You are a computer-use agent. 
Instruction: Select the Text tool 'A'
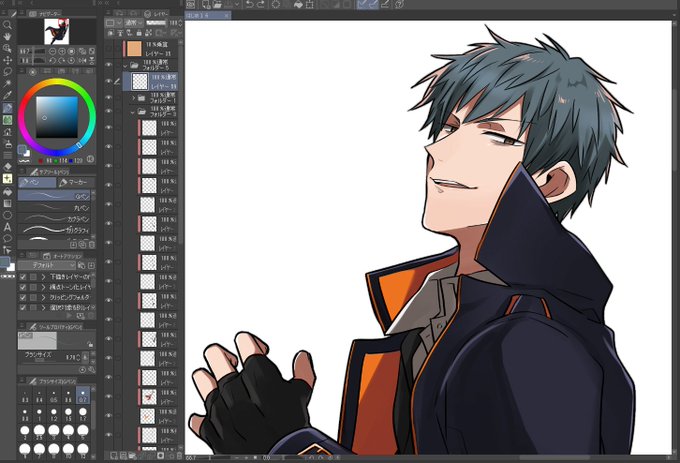point(7,227)
